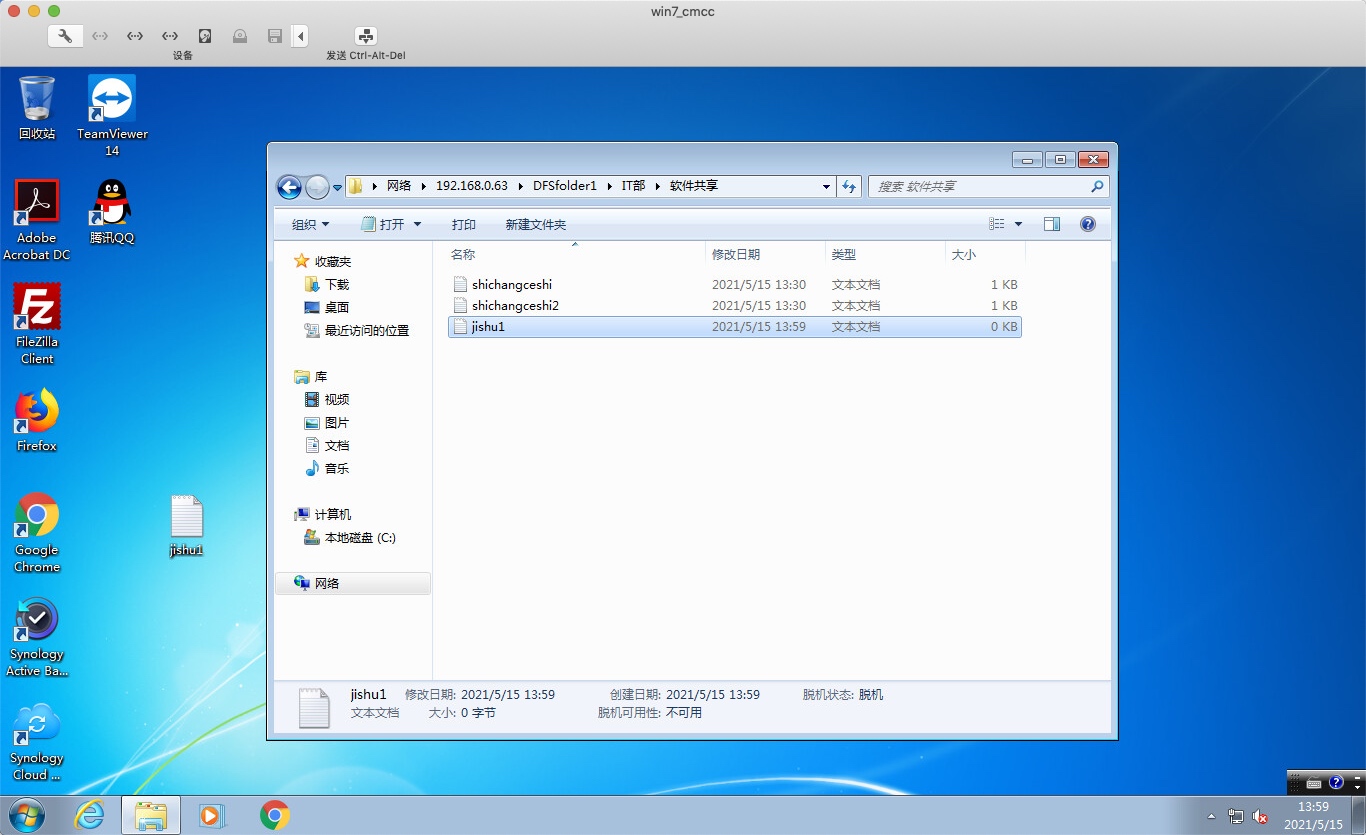
Task: Click the CD/DVD drive icon in VM toolbar
Action: (240, 36)
